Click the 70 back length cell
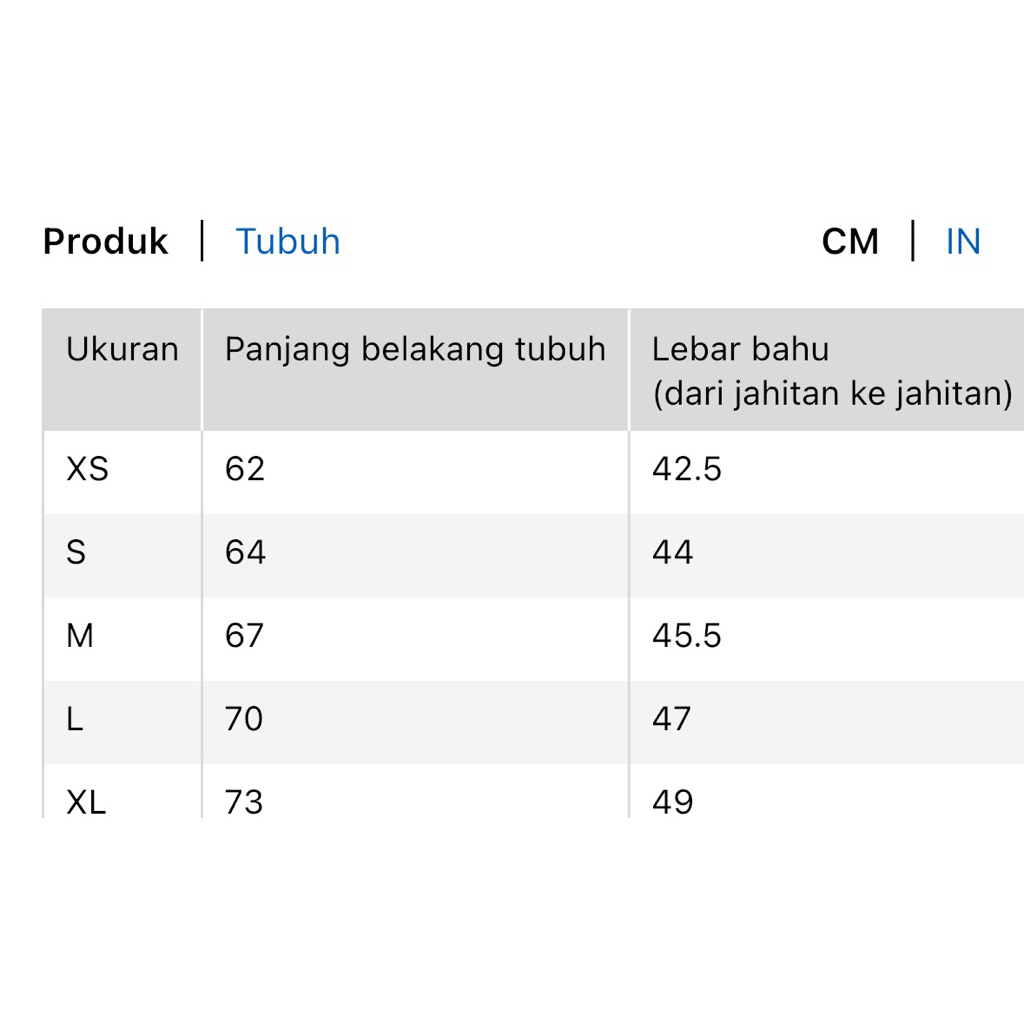The height and width of the screenshot is (1024, 1024). coord(245,719)
